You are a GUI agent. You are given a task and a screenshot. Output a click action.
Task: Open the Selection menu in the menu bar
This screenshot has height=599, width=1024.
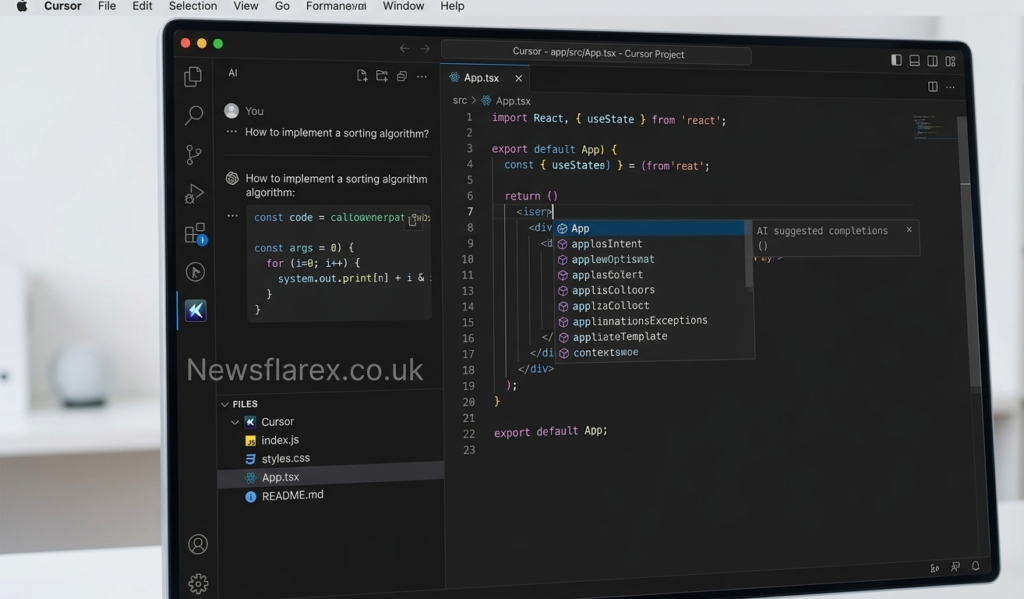pos(192,6)
